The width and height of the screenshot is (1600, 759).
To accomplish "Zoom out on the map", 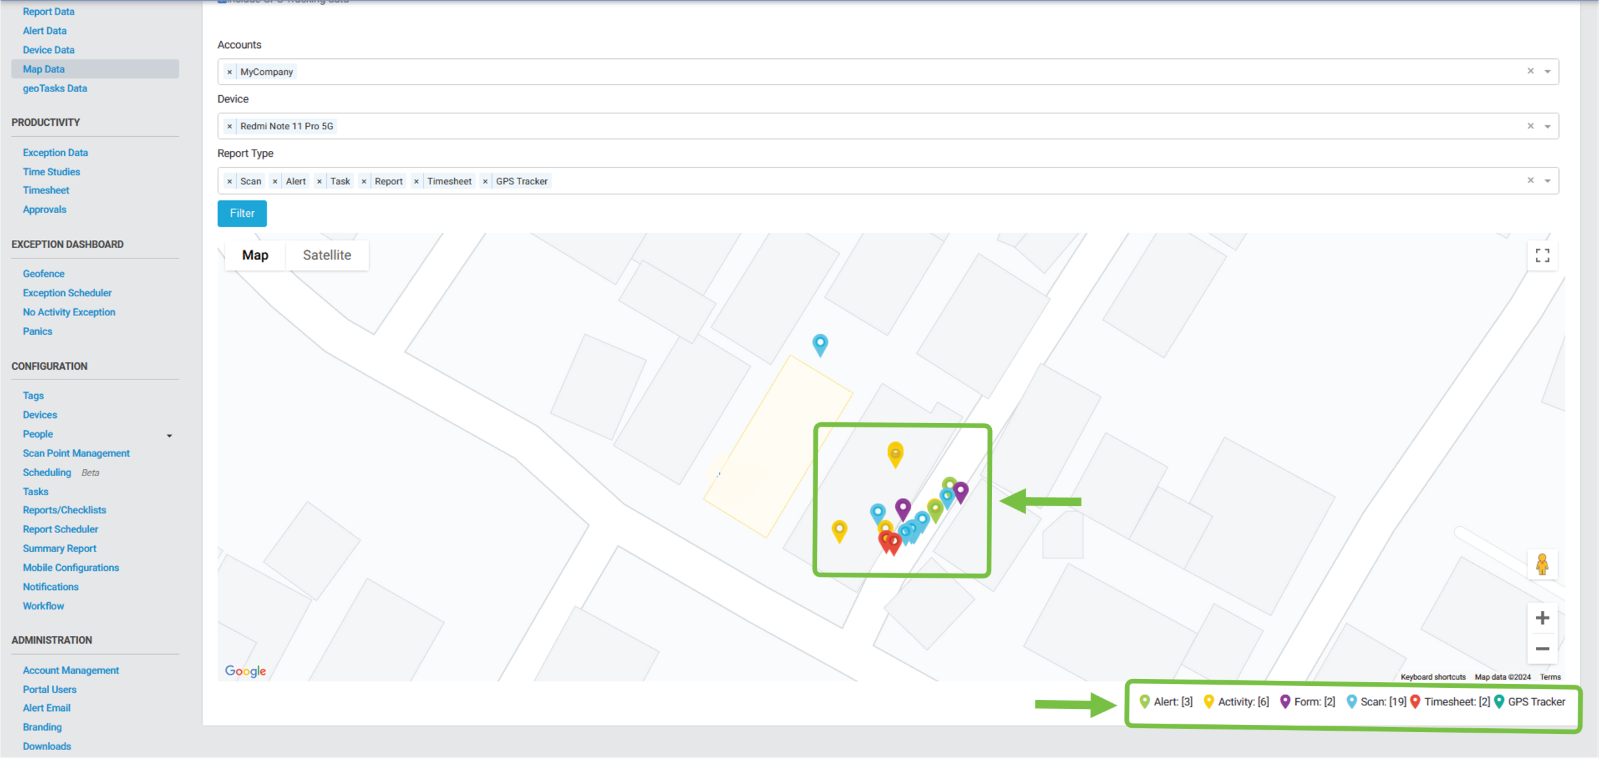I will [1542, 649].
